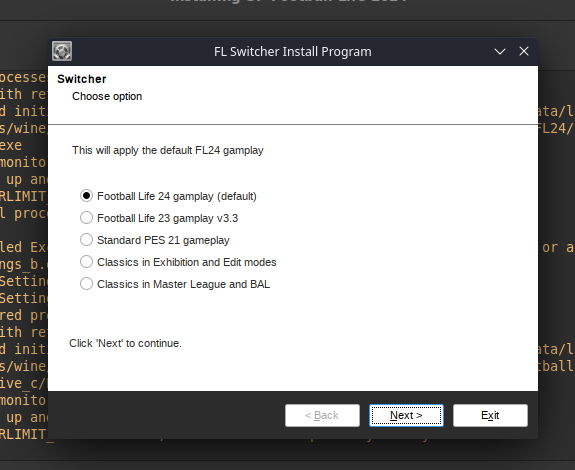Screen dimensions: 575x470
Task: Minimize the dialog with the chevron icon
Action: [500, 51]
